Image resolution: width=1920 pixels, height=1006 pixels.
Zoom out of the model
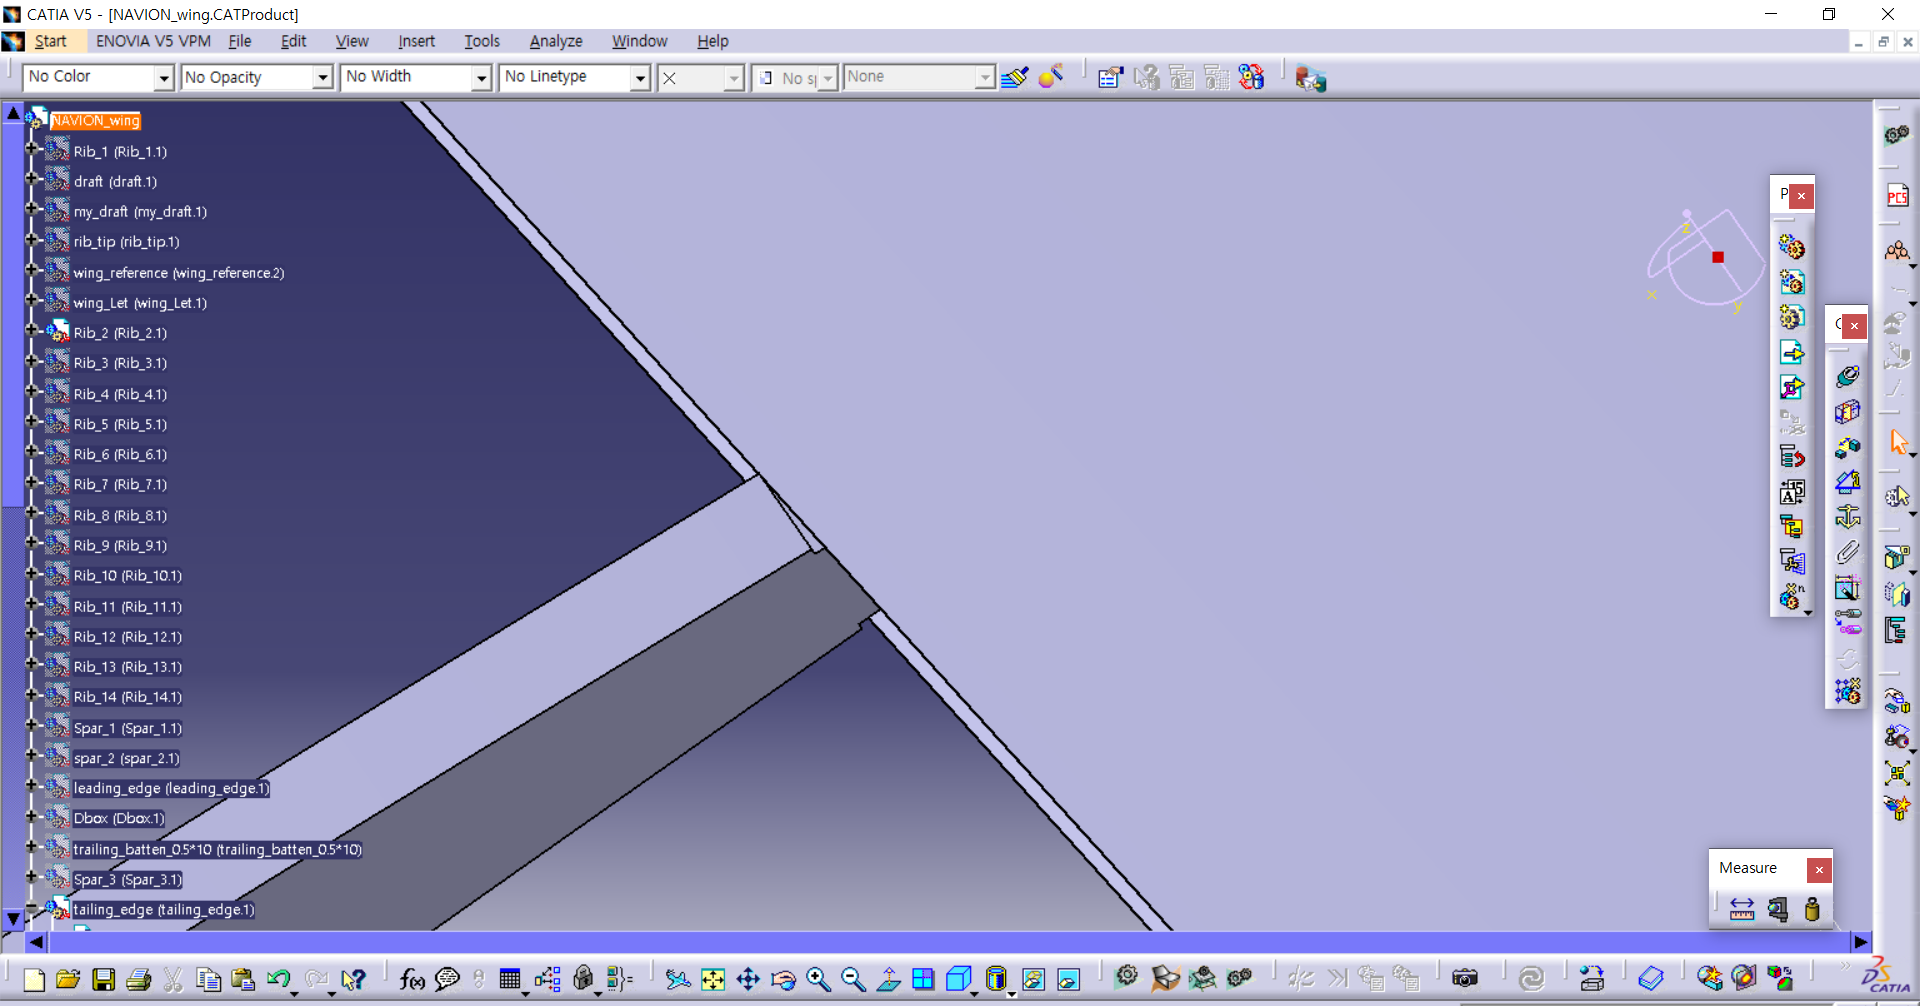[x=853, y=979]
